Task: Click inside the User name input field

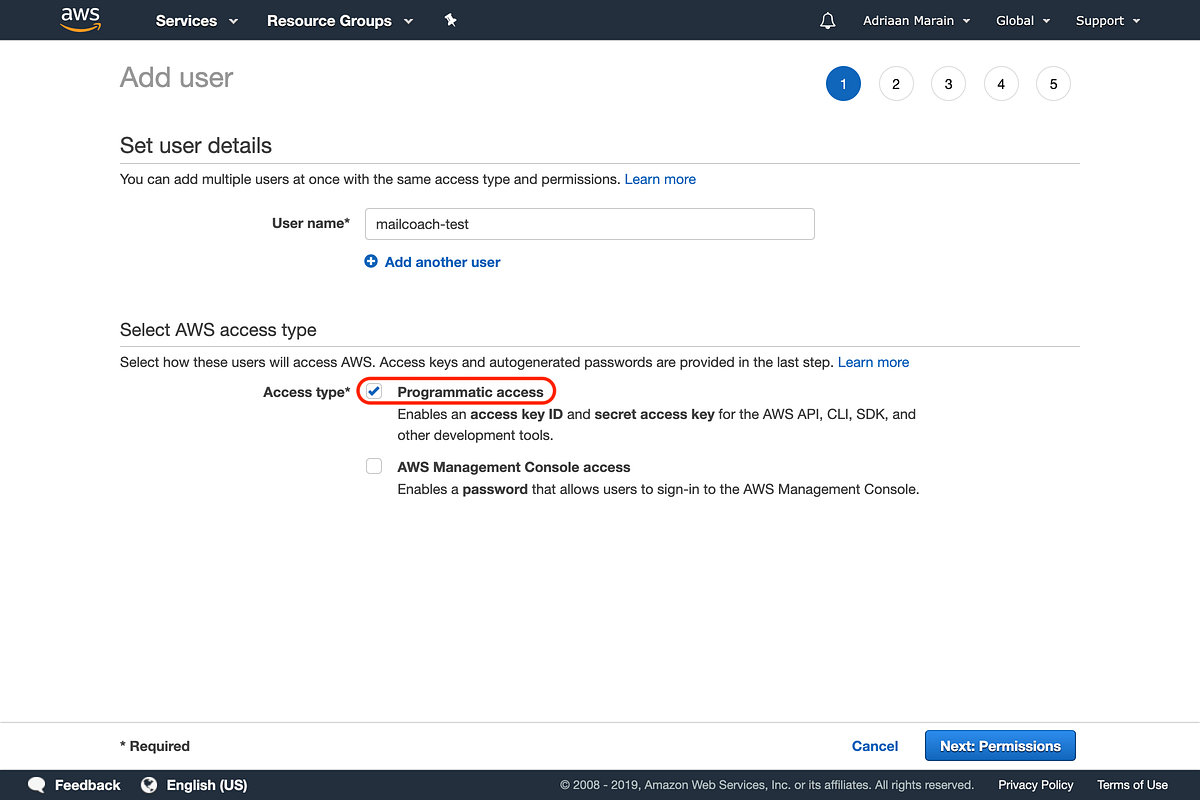Action: [x=589, y=223]
